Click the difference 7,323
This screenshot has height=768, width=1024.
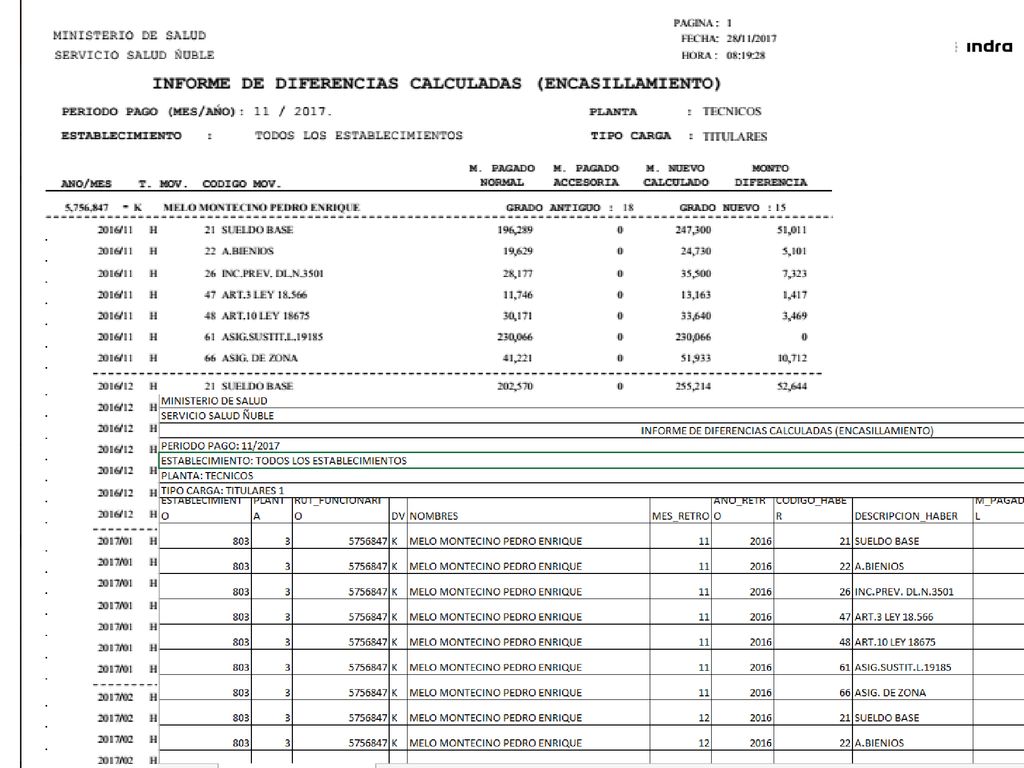pyautogui.click(x=795, y=274)
